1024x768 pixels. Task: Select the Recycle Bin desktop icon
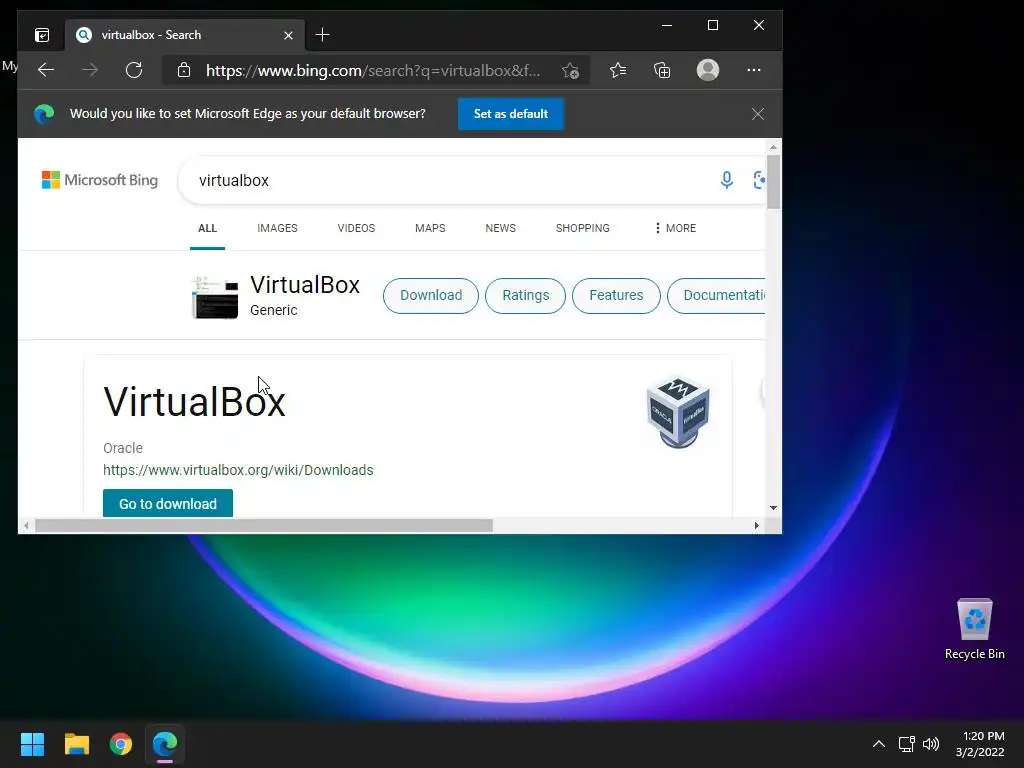[x=974, y=629]
